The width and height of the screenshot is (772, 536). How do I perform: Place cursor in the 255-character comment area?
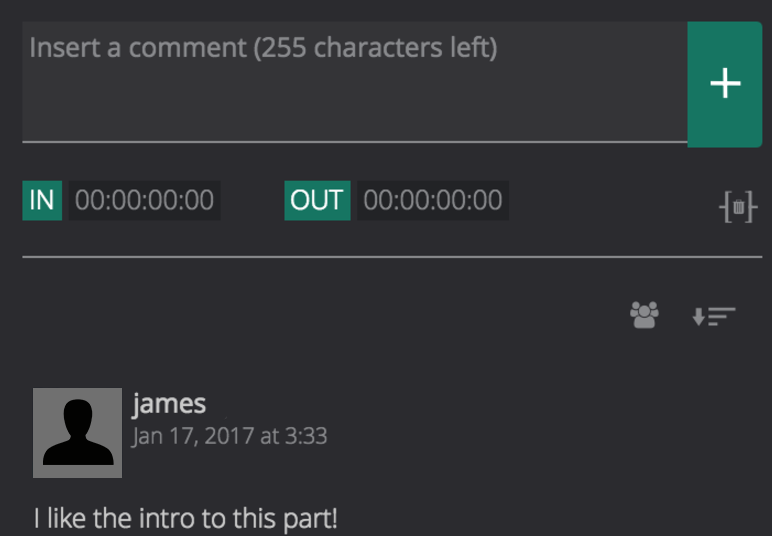click(354, 82)
